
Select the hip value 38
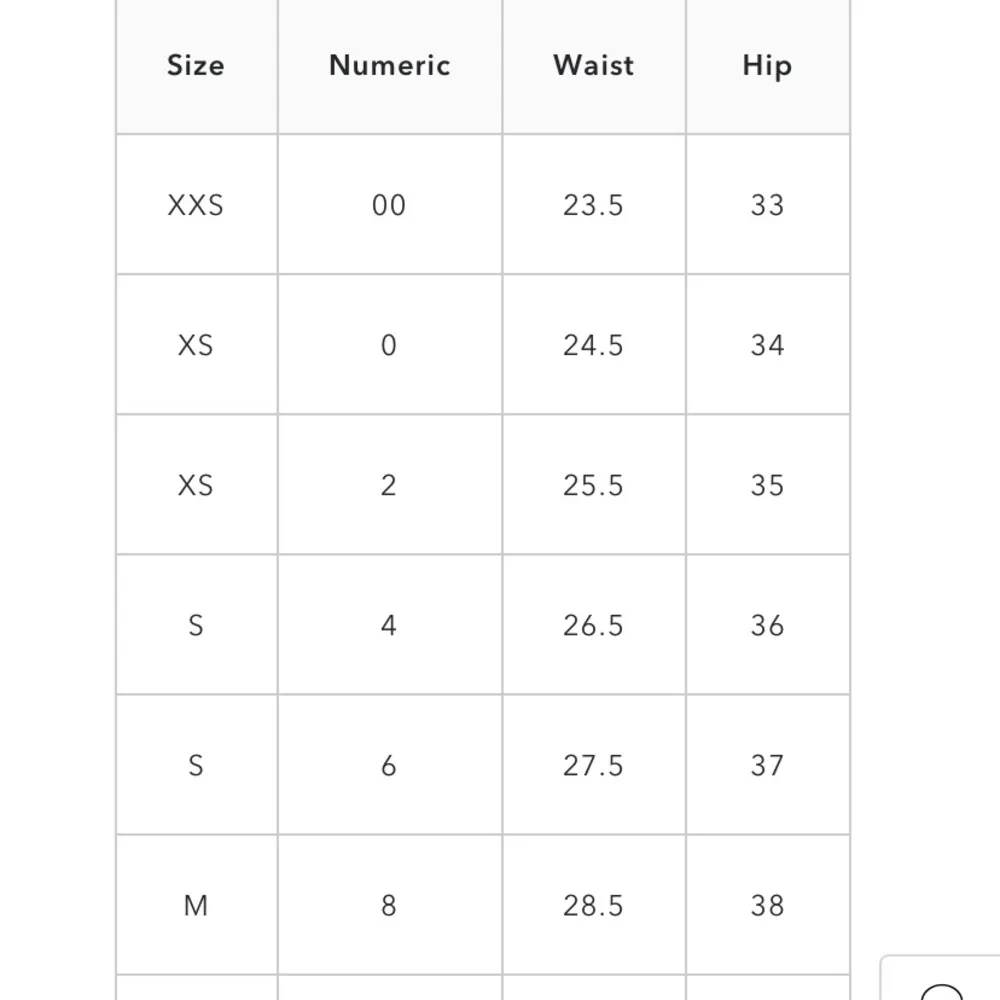pyautogui.click(x=767, y=905)
